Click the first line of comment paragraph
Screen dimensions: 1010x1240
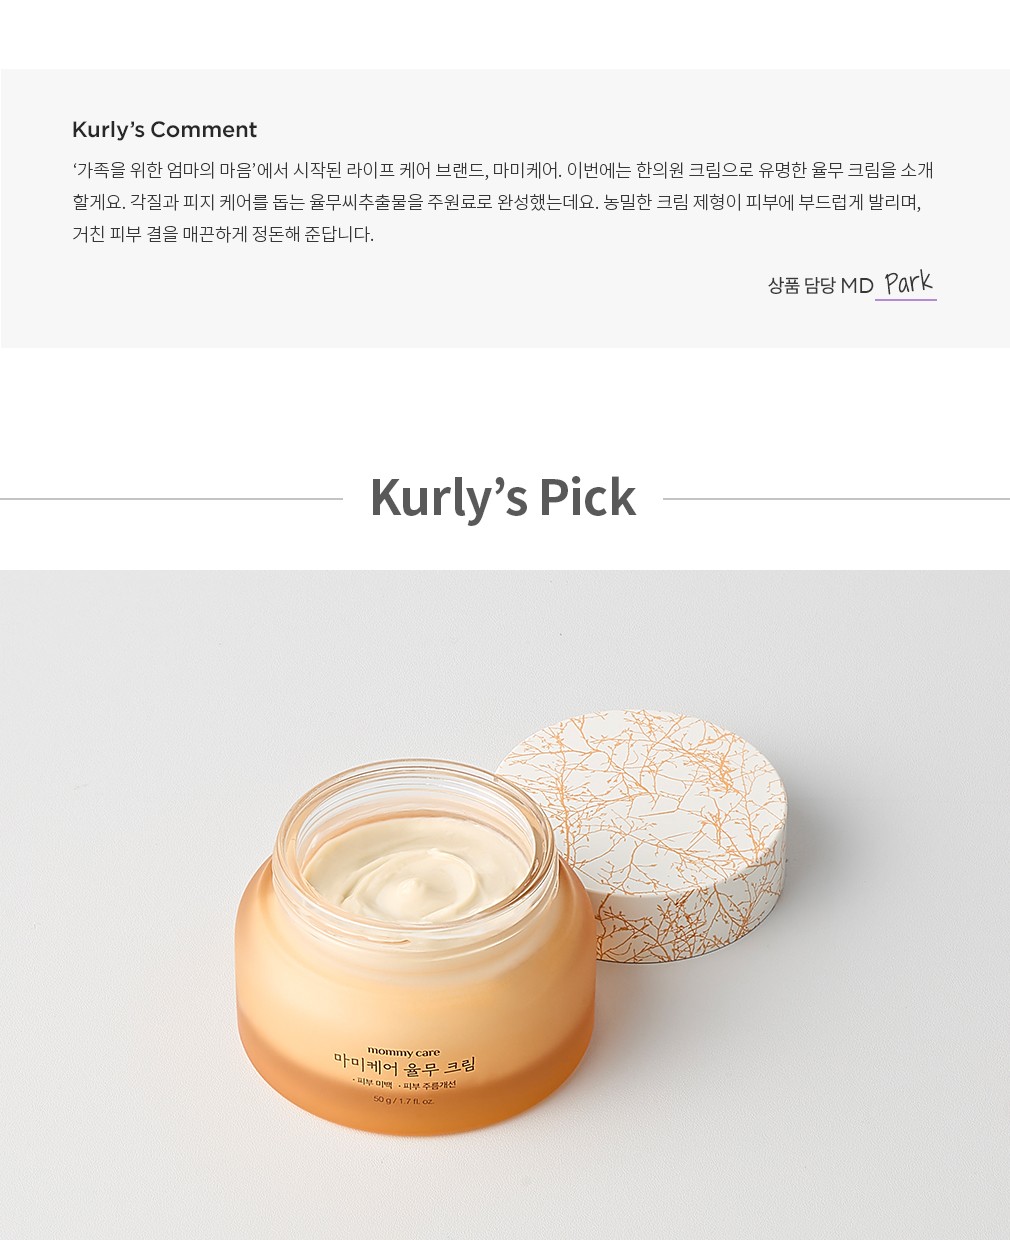(503, 170)
